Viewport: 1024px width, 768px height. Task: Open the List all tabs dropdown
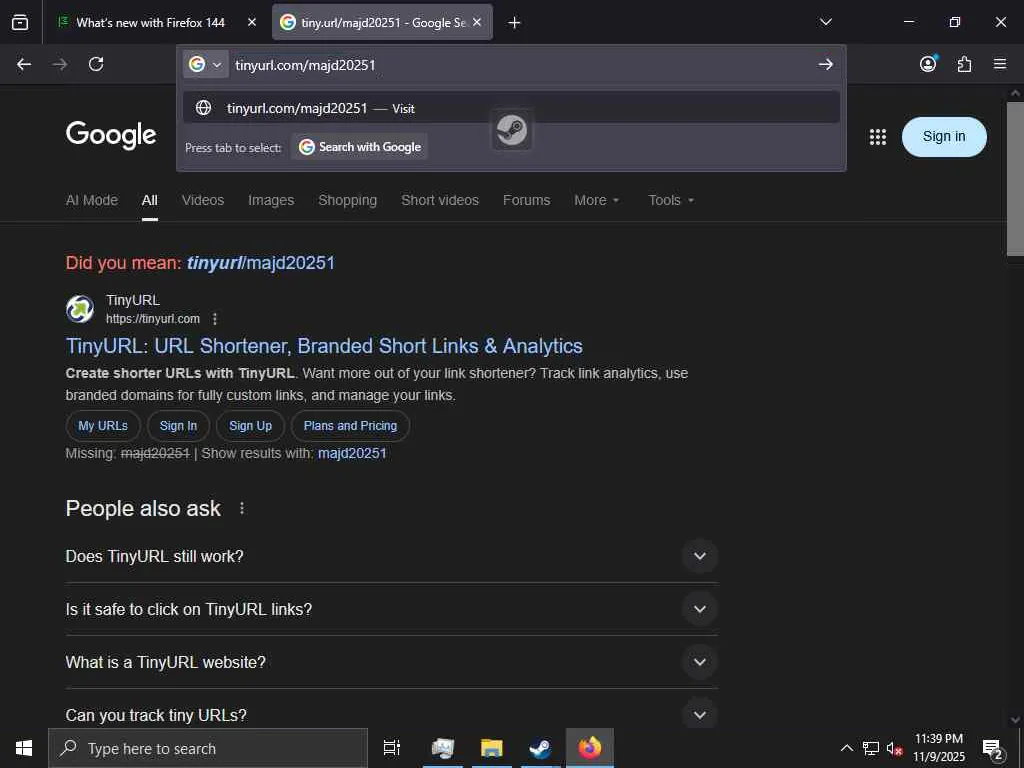(x=825, y=22)
